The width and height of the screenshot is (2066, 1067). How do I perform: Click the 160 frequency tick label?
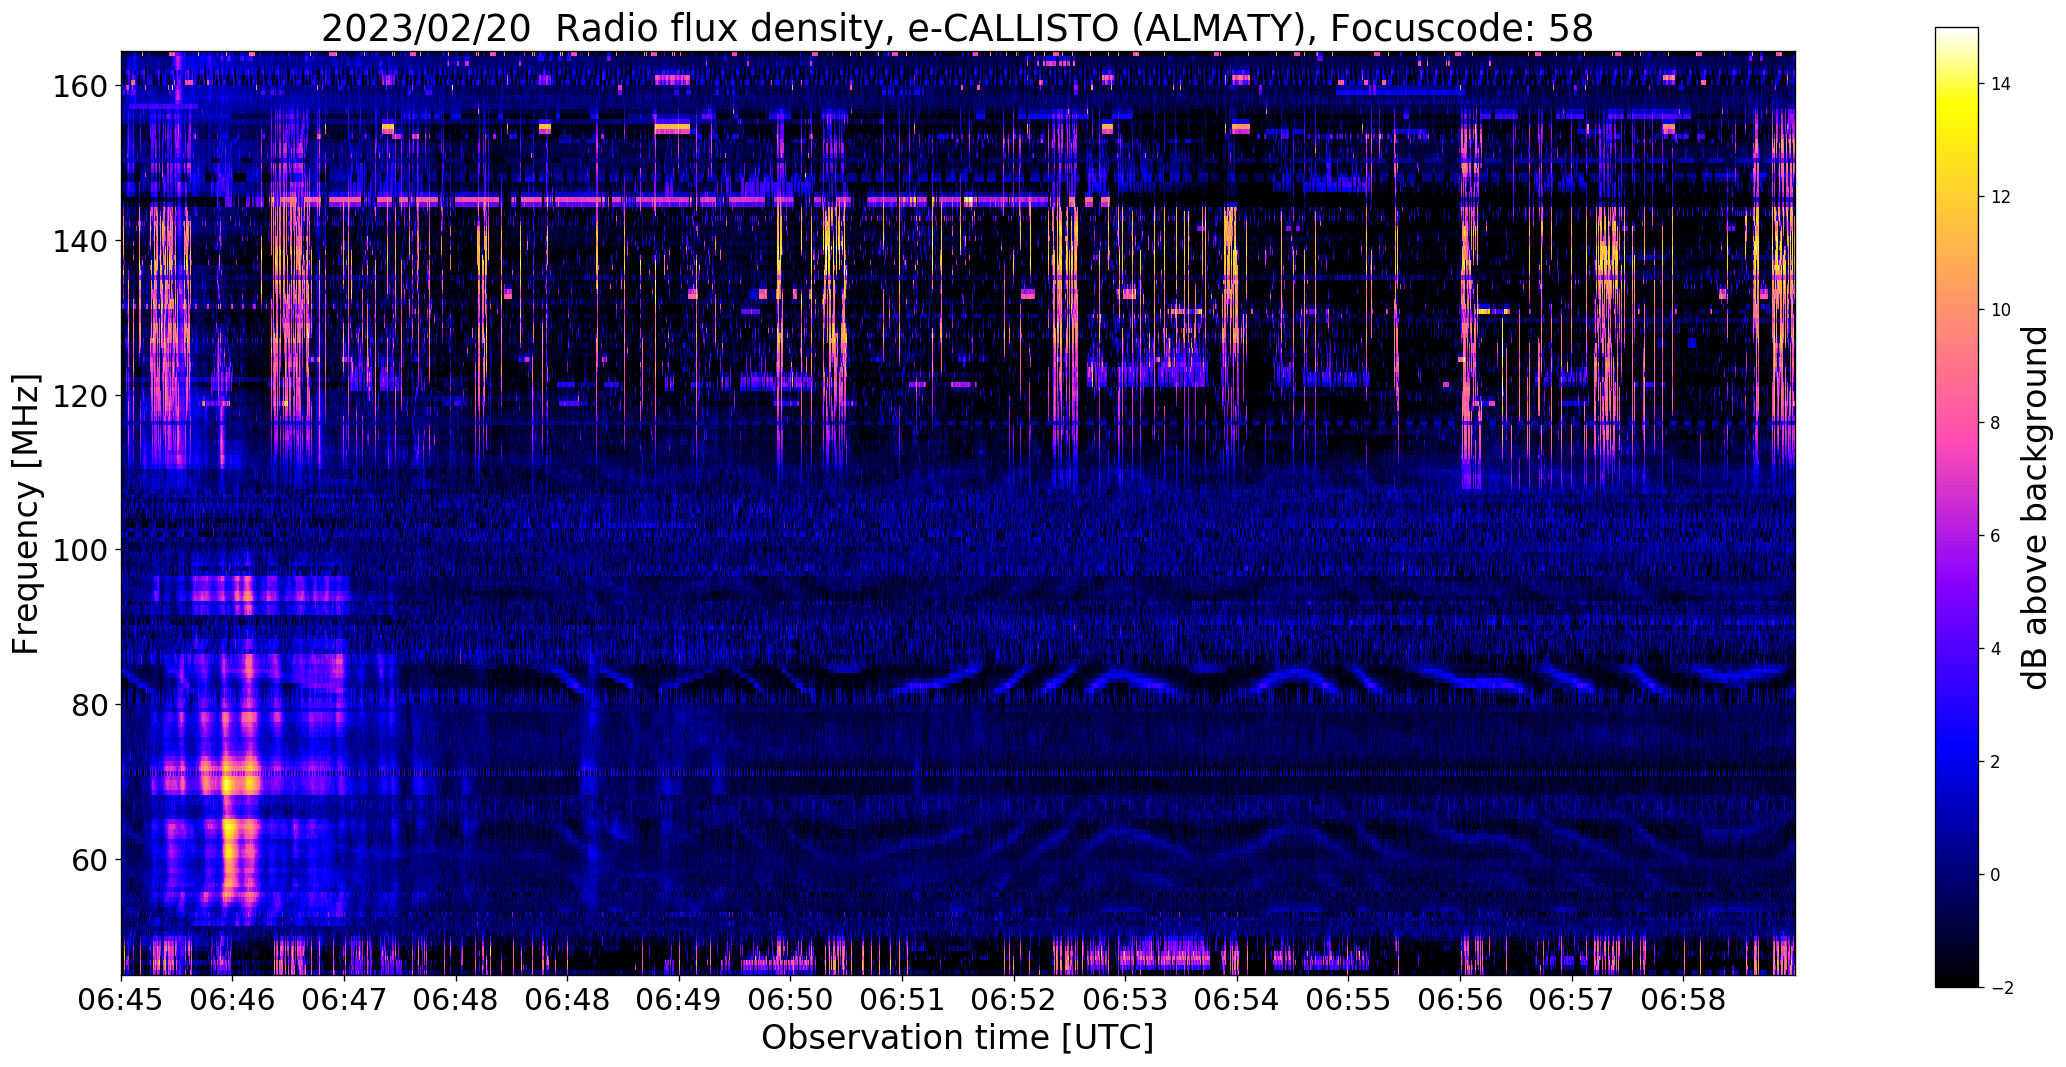82,87
